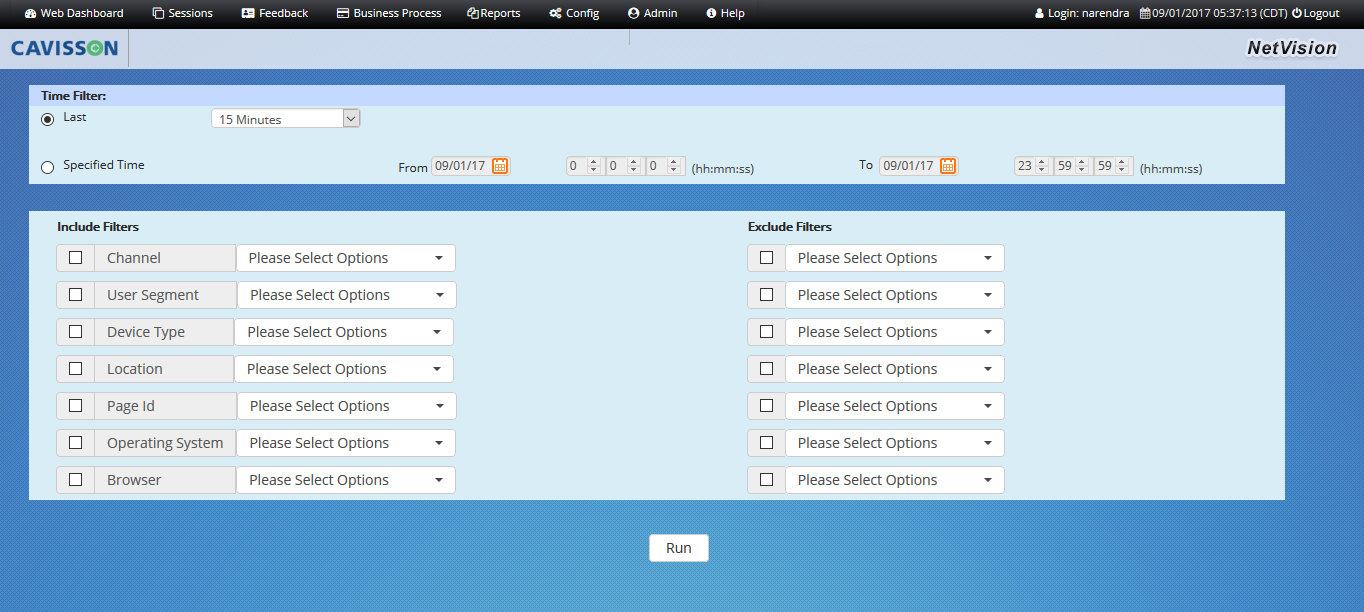Screen dimensions: 1364x612
Task: Open the Operating System include options dropdown
Action: pyautogui.click(x=347, y=443)
